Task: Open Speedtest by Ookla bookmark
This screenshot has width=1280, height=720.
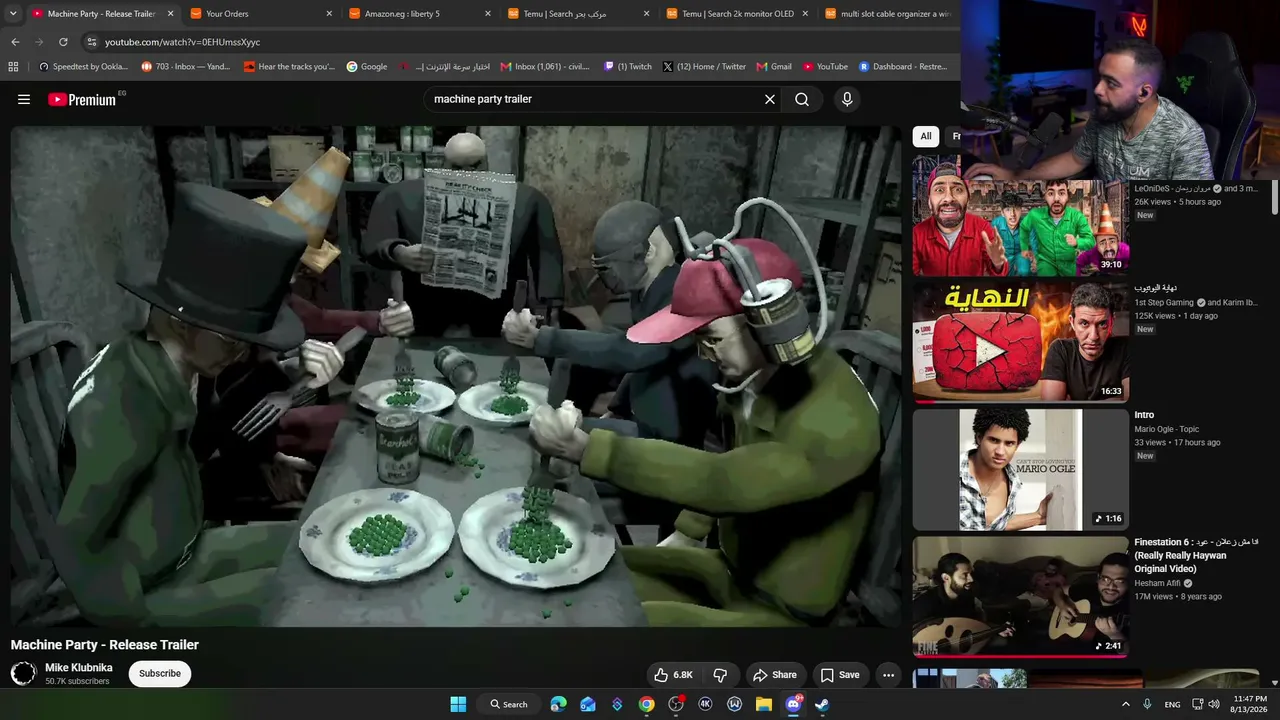Action: 83,67
